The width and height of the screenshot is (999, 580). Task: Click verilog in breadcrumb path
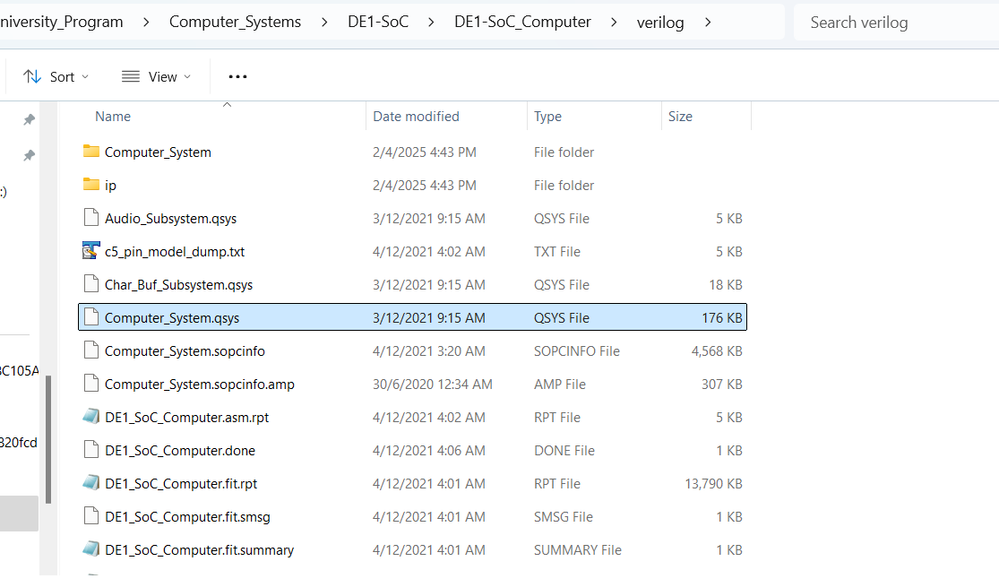(660, 23)
